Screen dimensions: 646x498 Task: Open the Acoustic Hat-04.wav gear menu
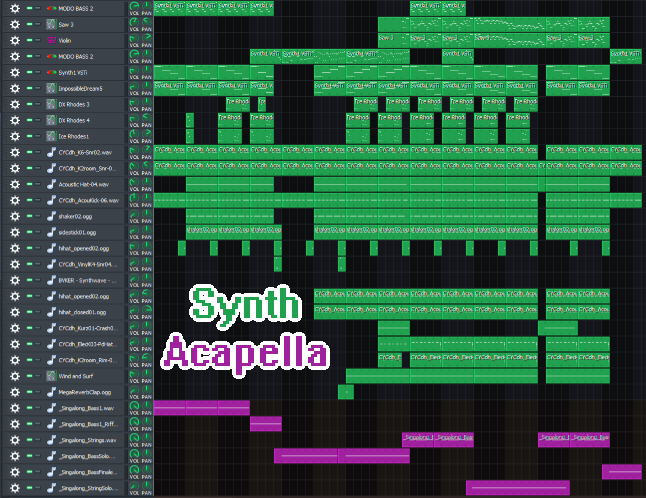click(x=15, y=184)
